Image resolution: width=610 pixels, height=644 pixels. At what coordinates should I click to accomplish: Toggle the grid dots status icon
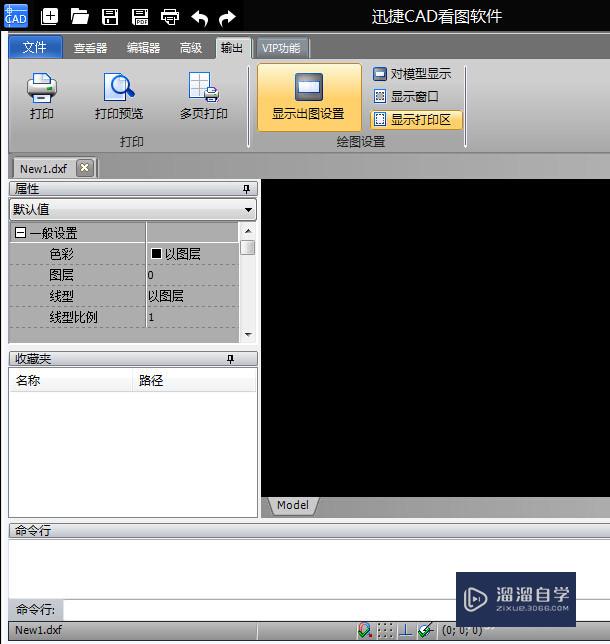coord(385,630)
